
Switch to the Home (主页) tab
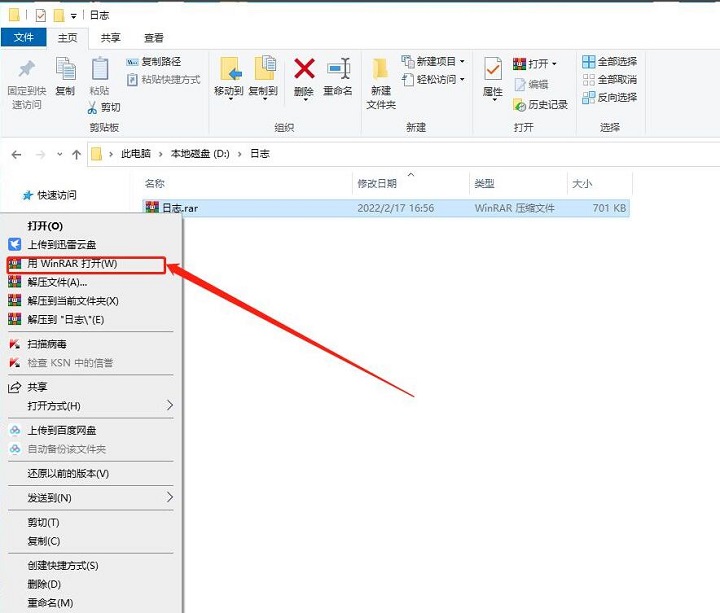point(68,38)
